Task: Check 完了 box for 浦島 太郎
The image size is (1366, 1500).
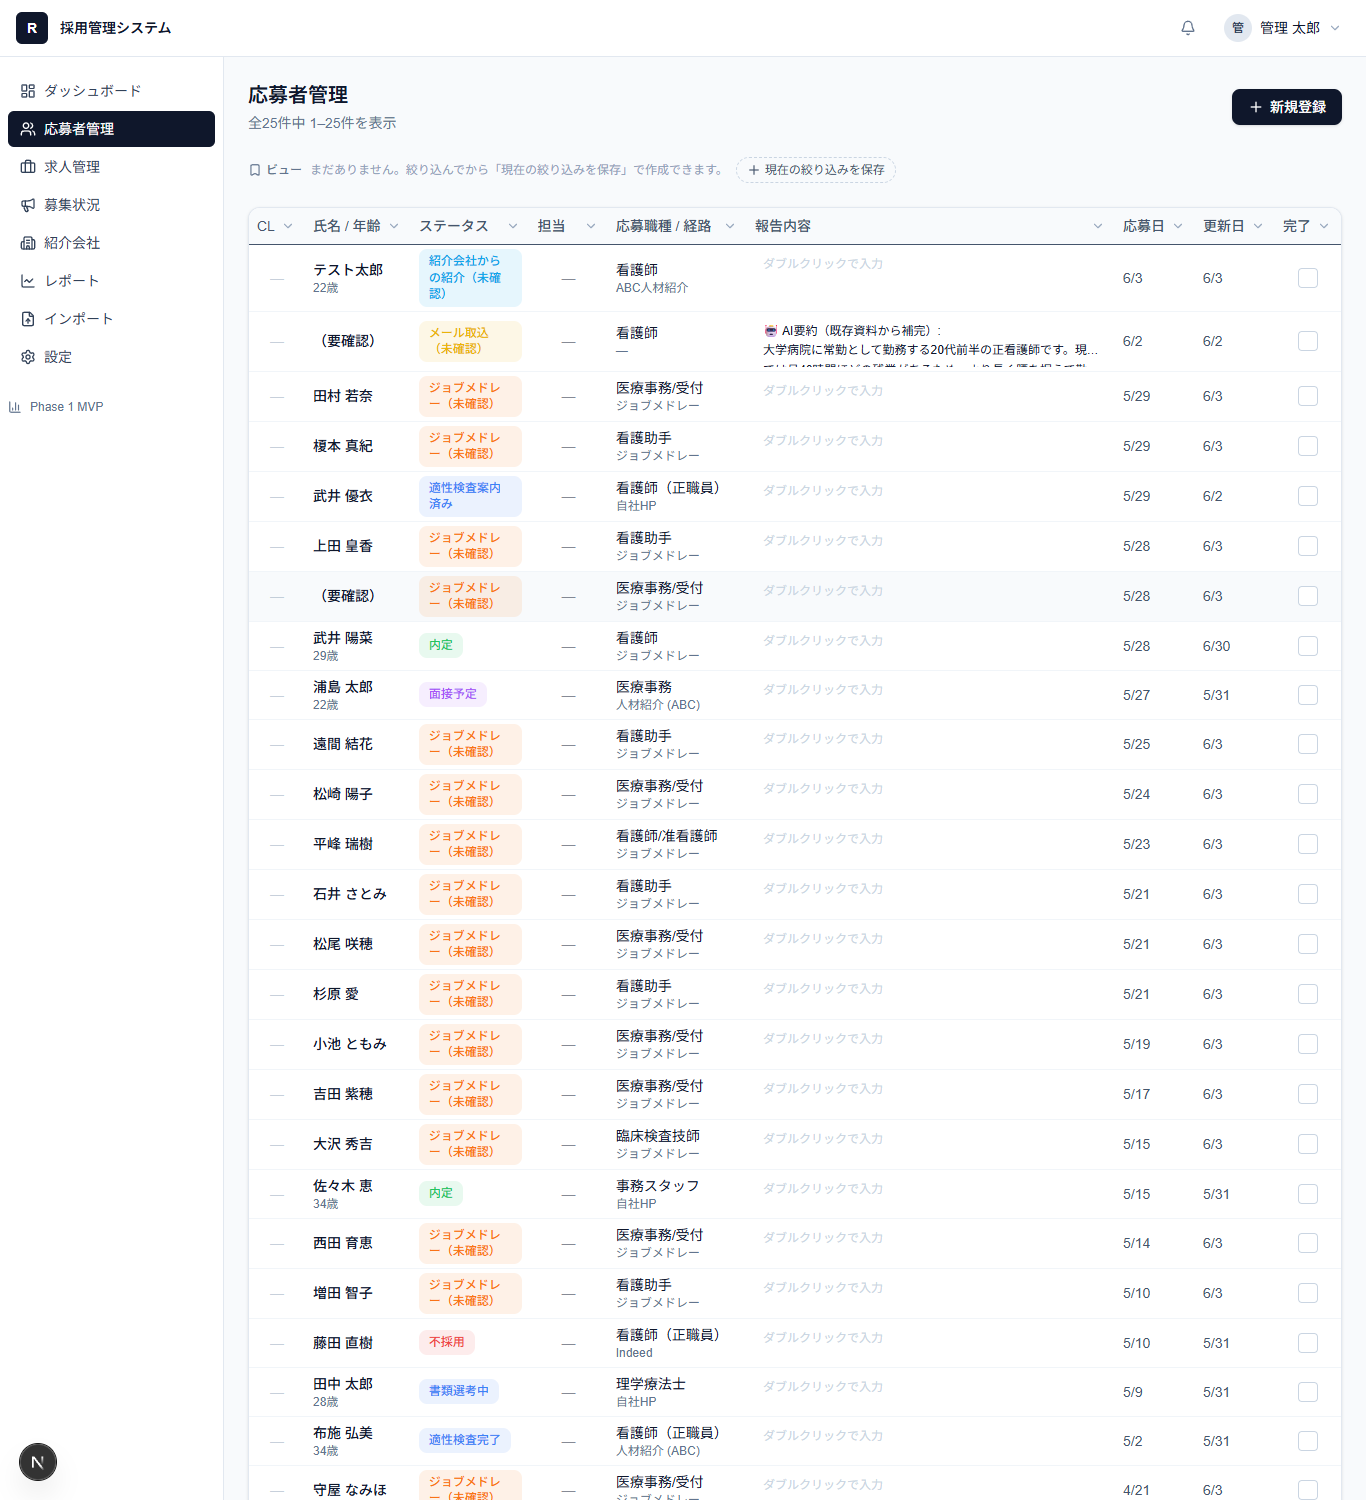Action: pos(1308,695)
